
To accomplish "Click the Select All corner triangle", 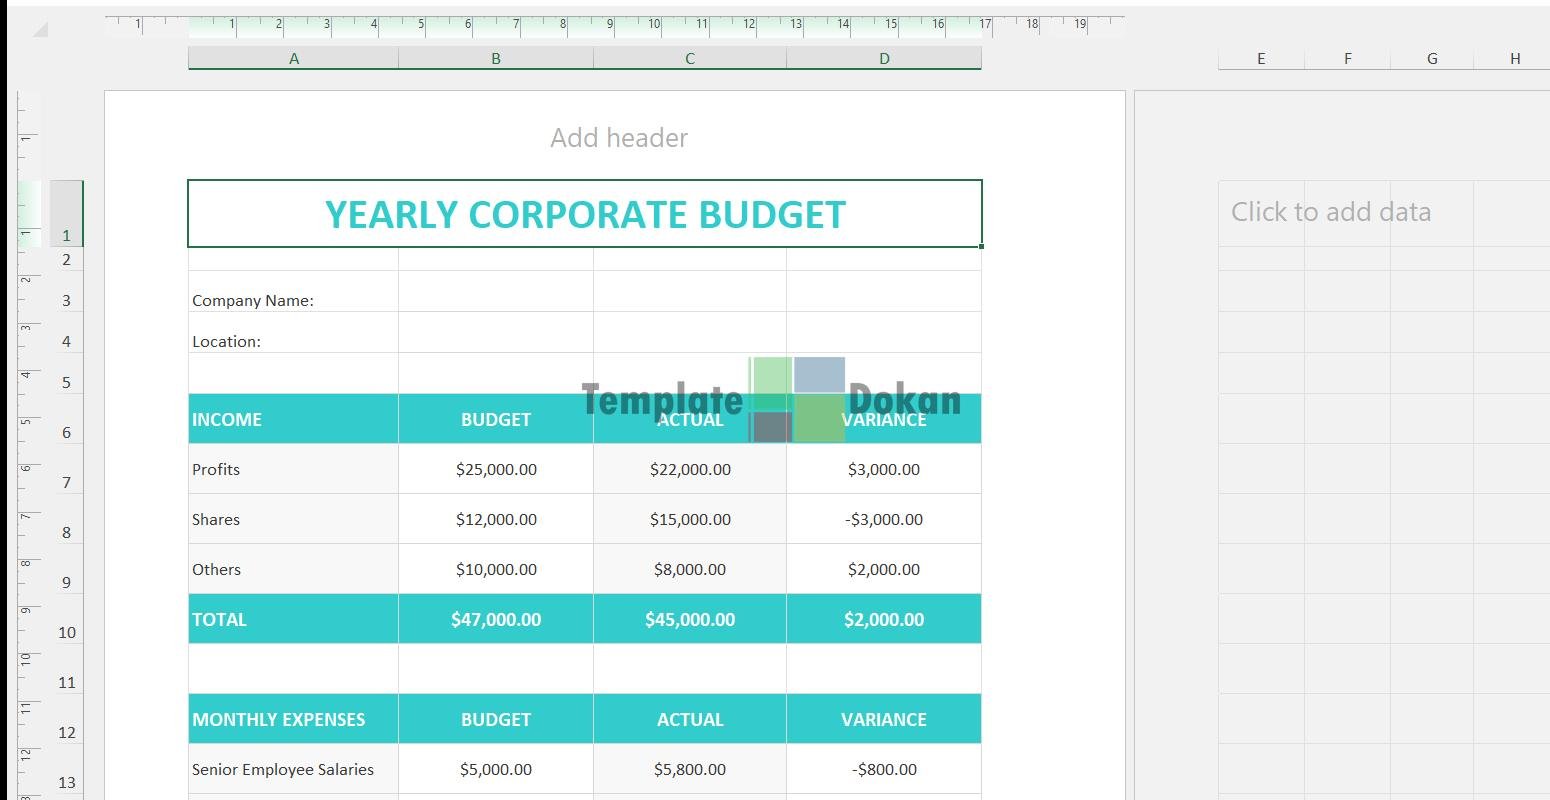I will 41,30.
